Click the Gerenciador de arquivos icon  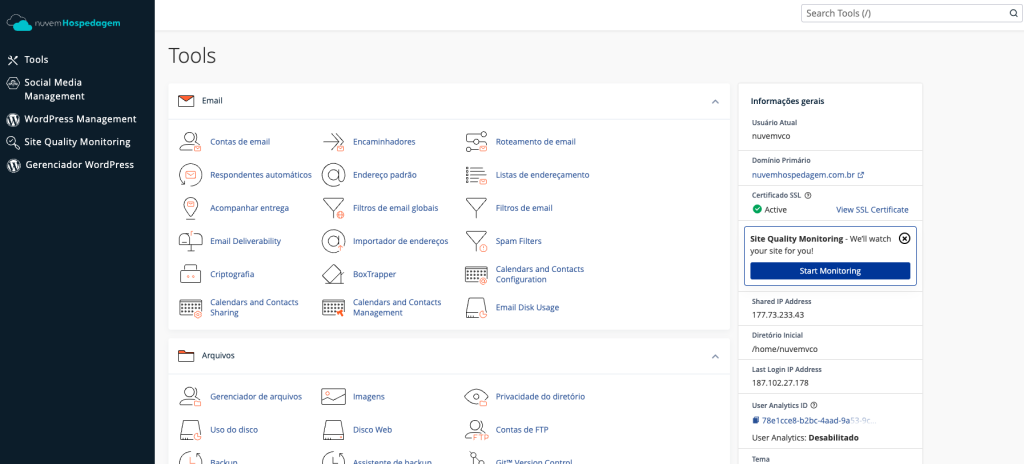(x=190, y=396)
